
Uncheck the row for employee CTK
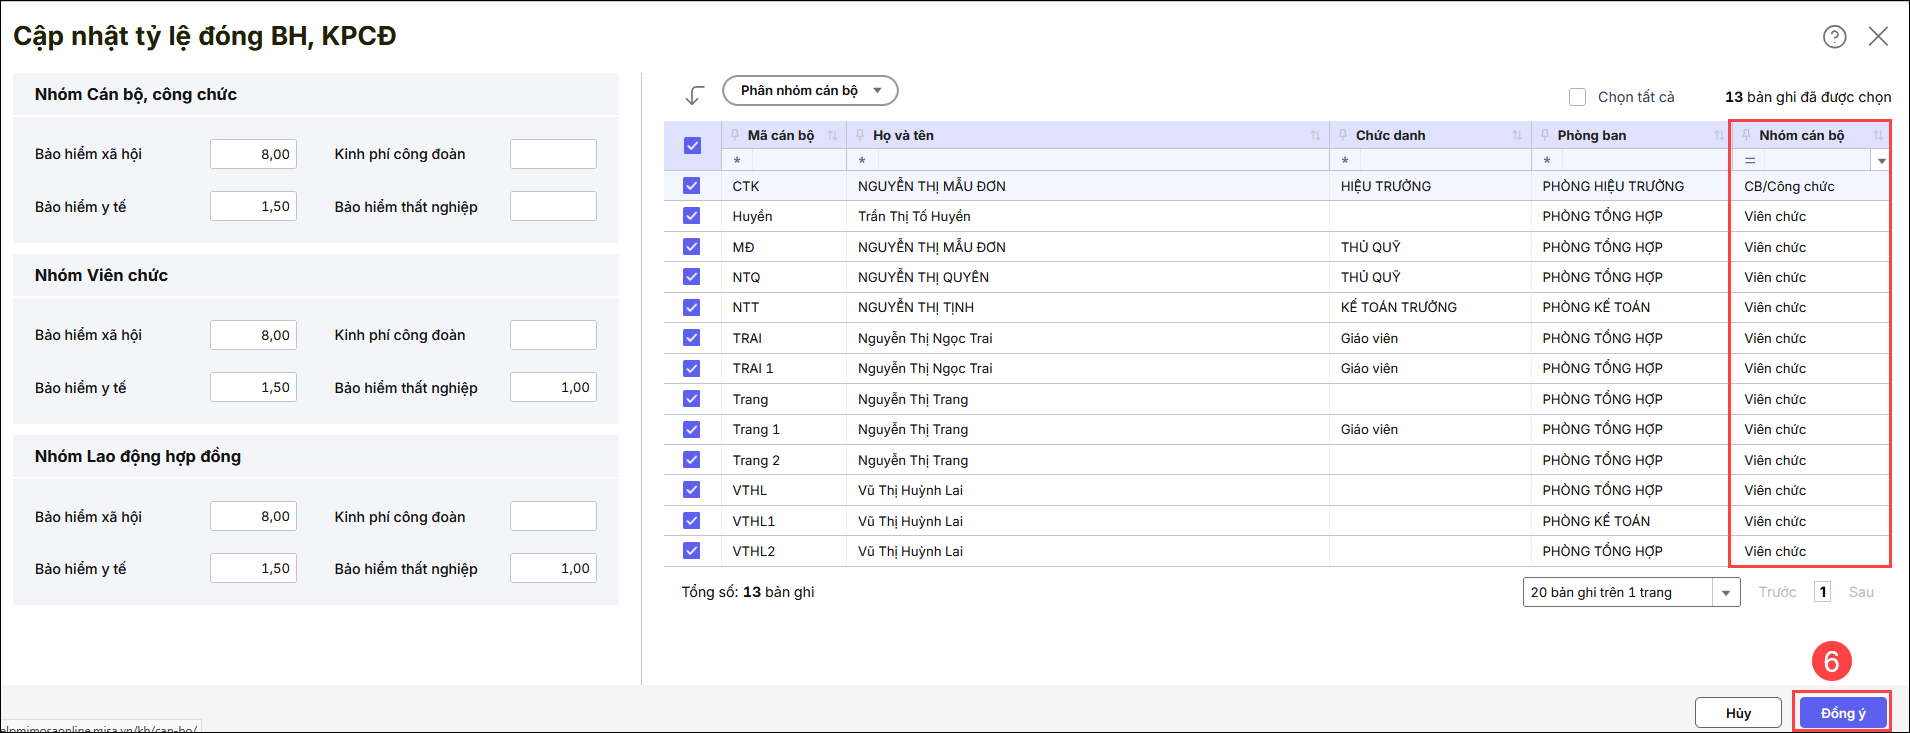pos(692,186)
